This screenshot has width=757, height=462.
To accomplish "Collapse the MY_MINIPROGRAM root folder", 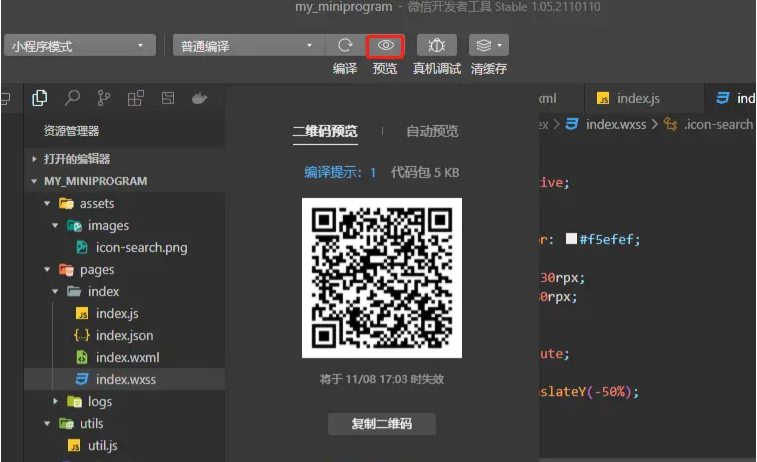I will pyautogui.click(x=34, y=181).
